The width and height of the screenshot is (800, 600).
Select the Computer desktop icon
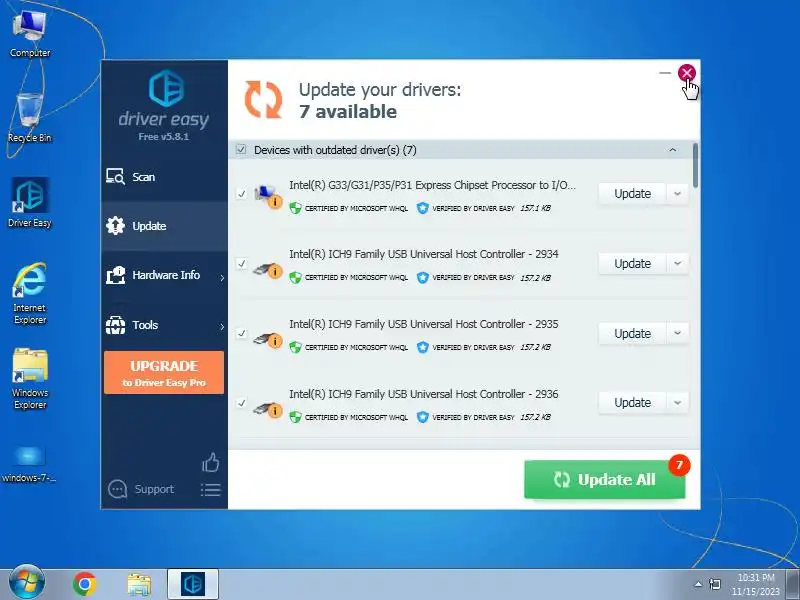tap(30, 34)
